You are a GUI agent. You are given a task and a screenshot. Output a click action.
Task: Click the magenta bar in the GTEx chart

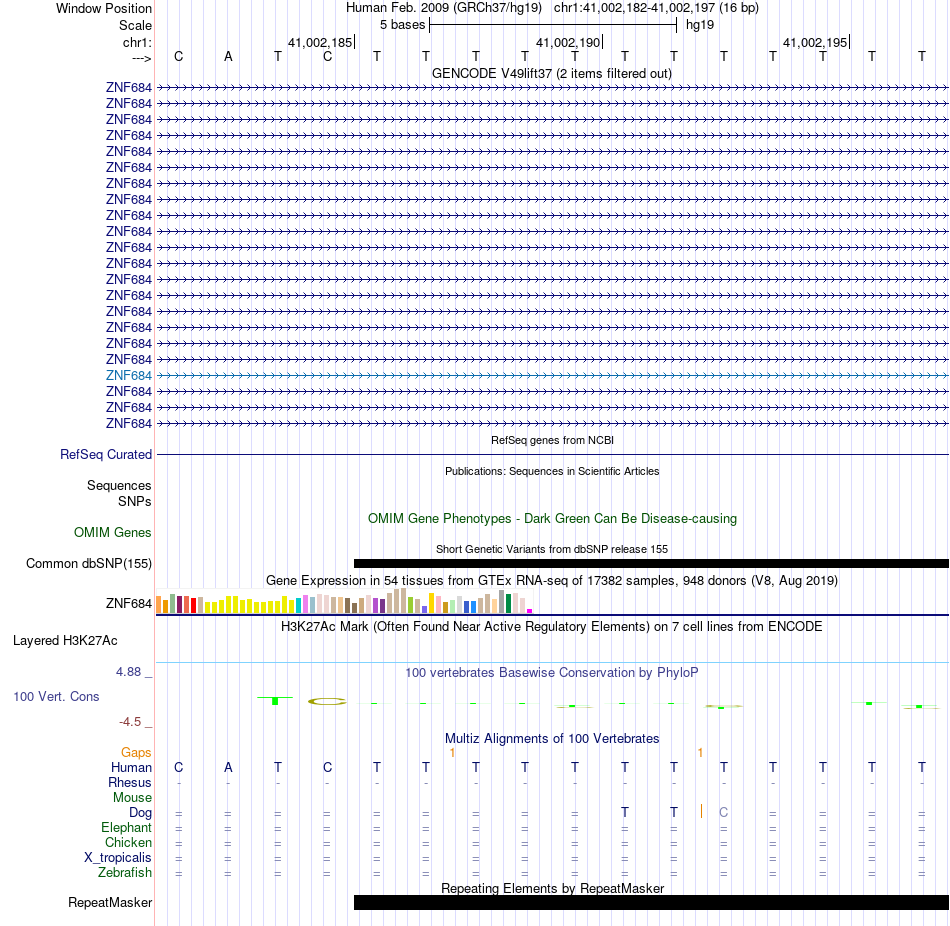530,611
